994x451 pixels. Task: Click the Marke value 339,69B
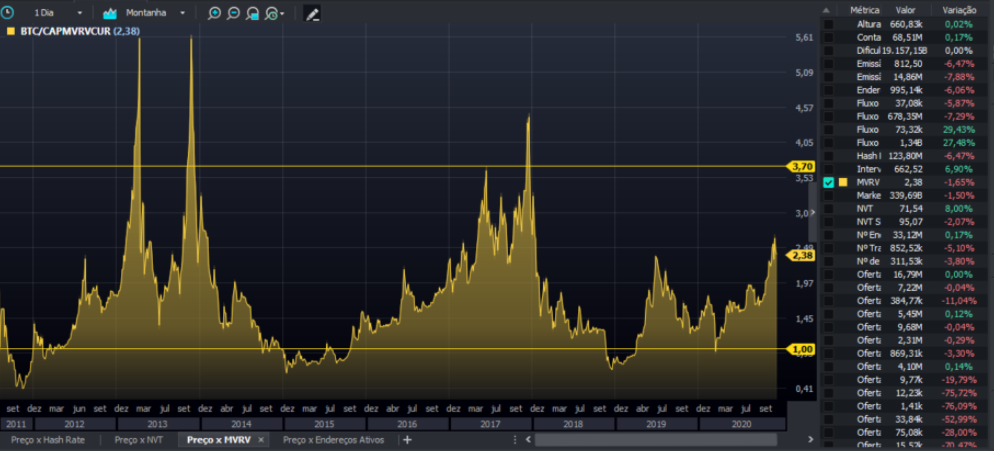pos(907,195)
